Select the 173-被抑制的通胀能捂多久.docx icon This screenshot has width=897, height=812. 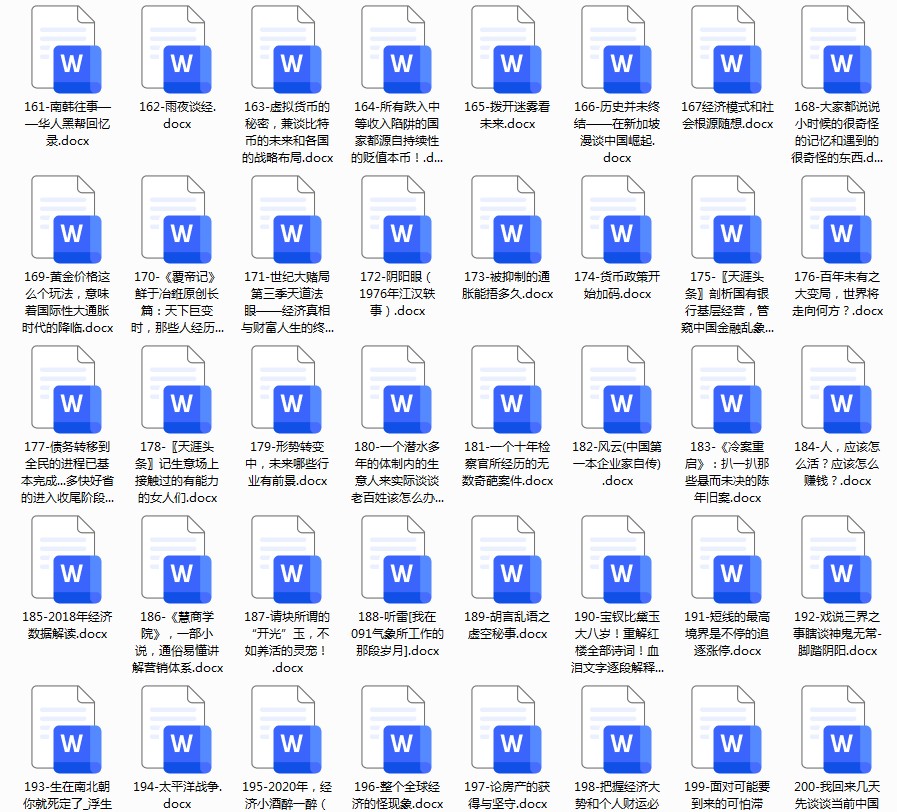click(x=506, y=219)
